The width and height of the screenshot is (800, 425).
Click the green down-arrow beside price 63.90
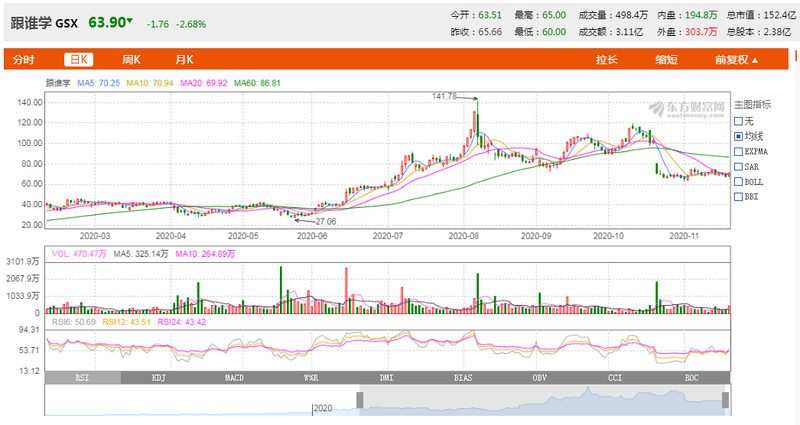(130, 20)
